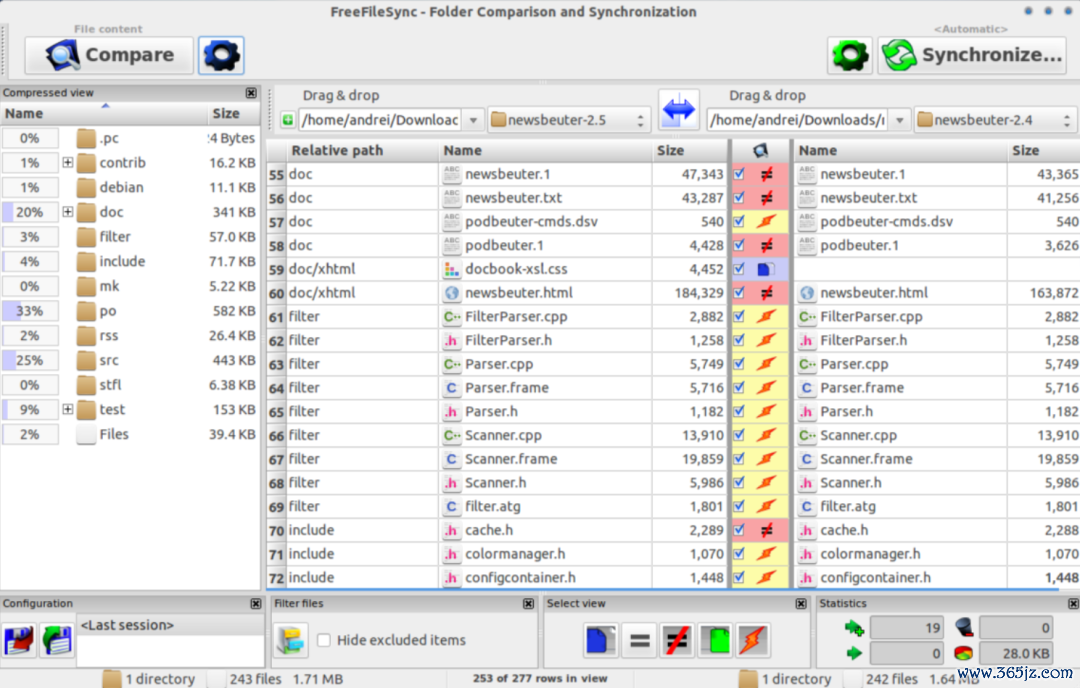Sort compressed view by Size header

click(x=233, y=114)
